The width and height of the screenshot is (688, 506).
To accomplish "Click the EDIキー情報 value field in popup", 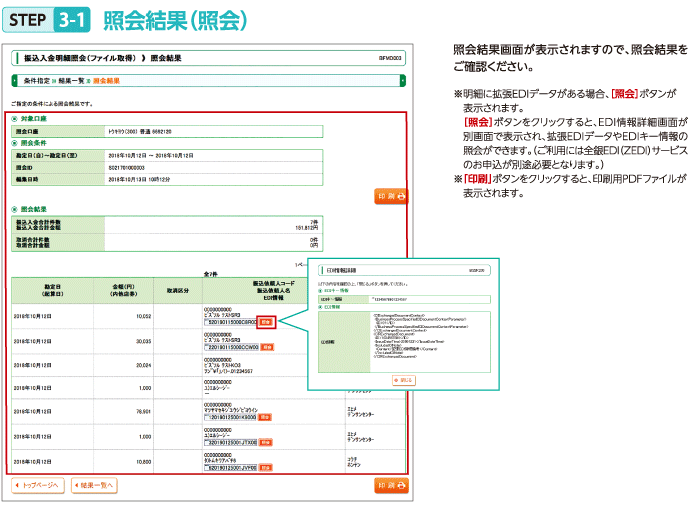I will click(430, 299).
